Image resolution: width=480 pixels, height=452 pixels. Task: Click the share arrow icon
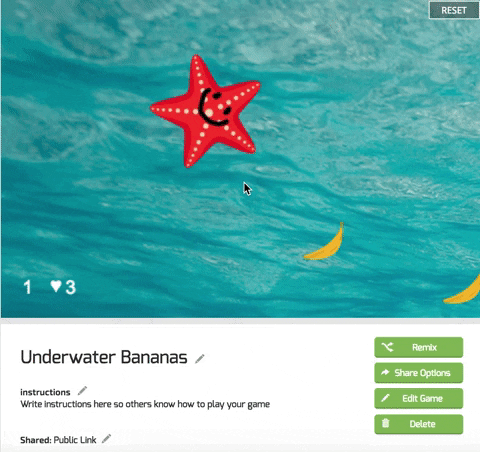pos(385,372)
